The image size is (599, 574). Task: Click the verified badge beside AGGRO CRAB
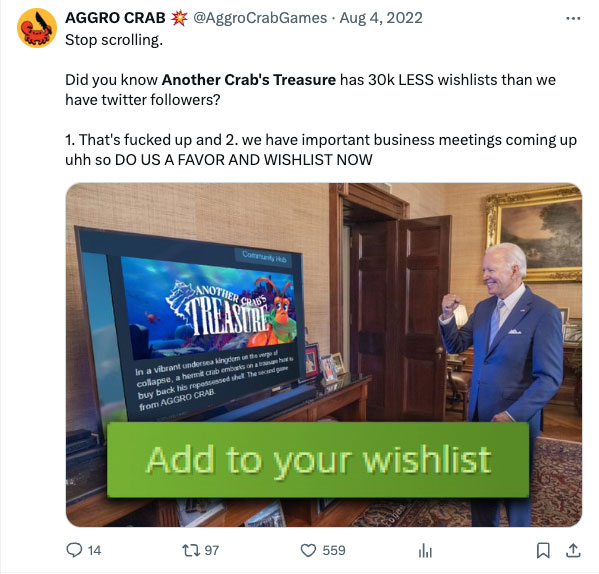tap(179, 18)
